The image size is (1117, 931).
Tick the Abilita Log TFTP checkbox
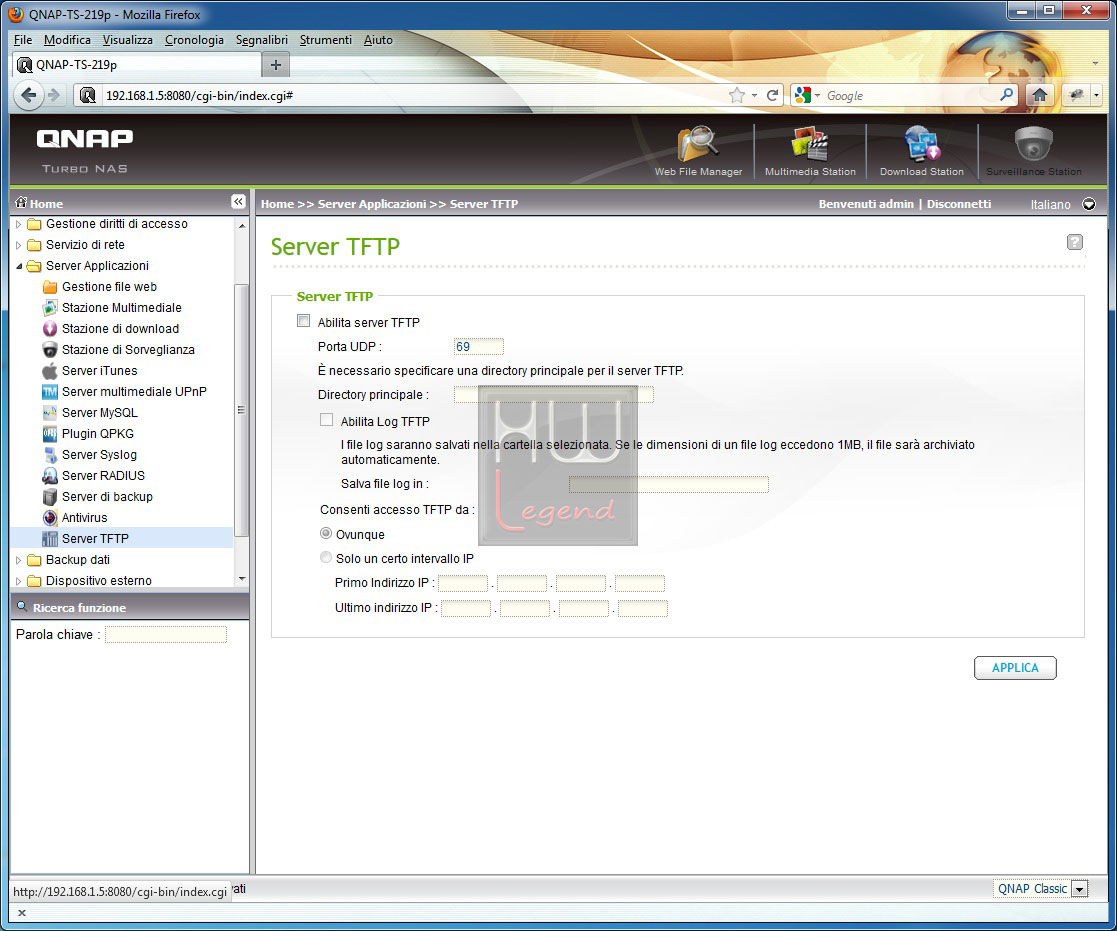326,420
